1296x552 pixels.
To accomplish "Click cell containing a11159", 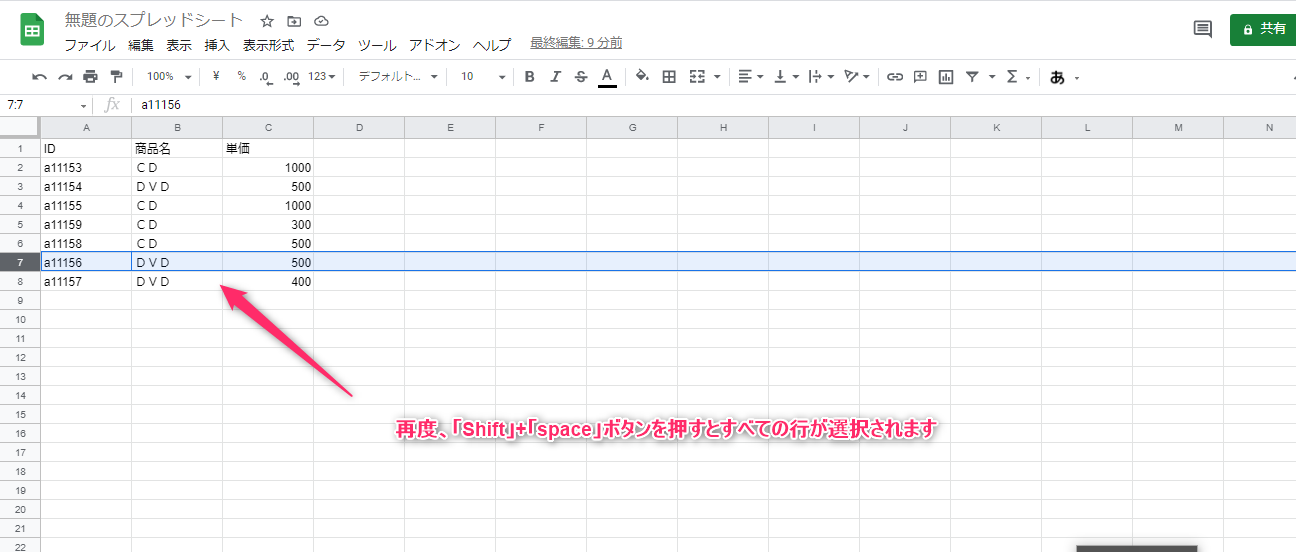I will pos(86,224).
